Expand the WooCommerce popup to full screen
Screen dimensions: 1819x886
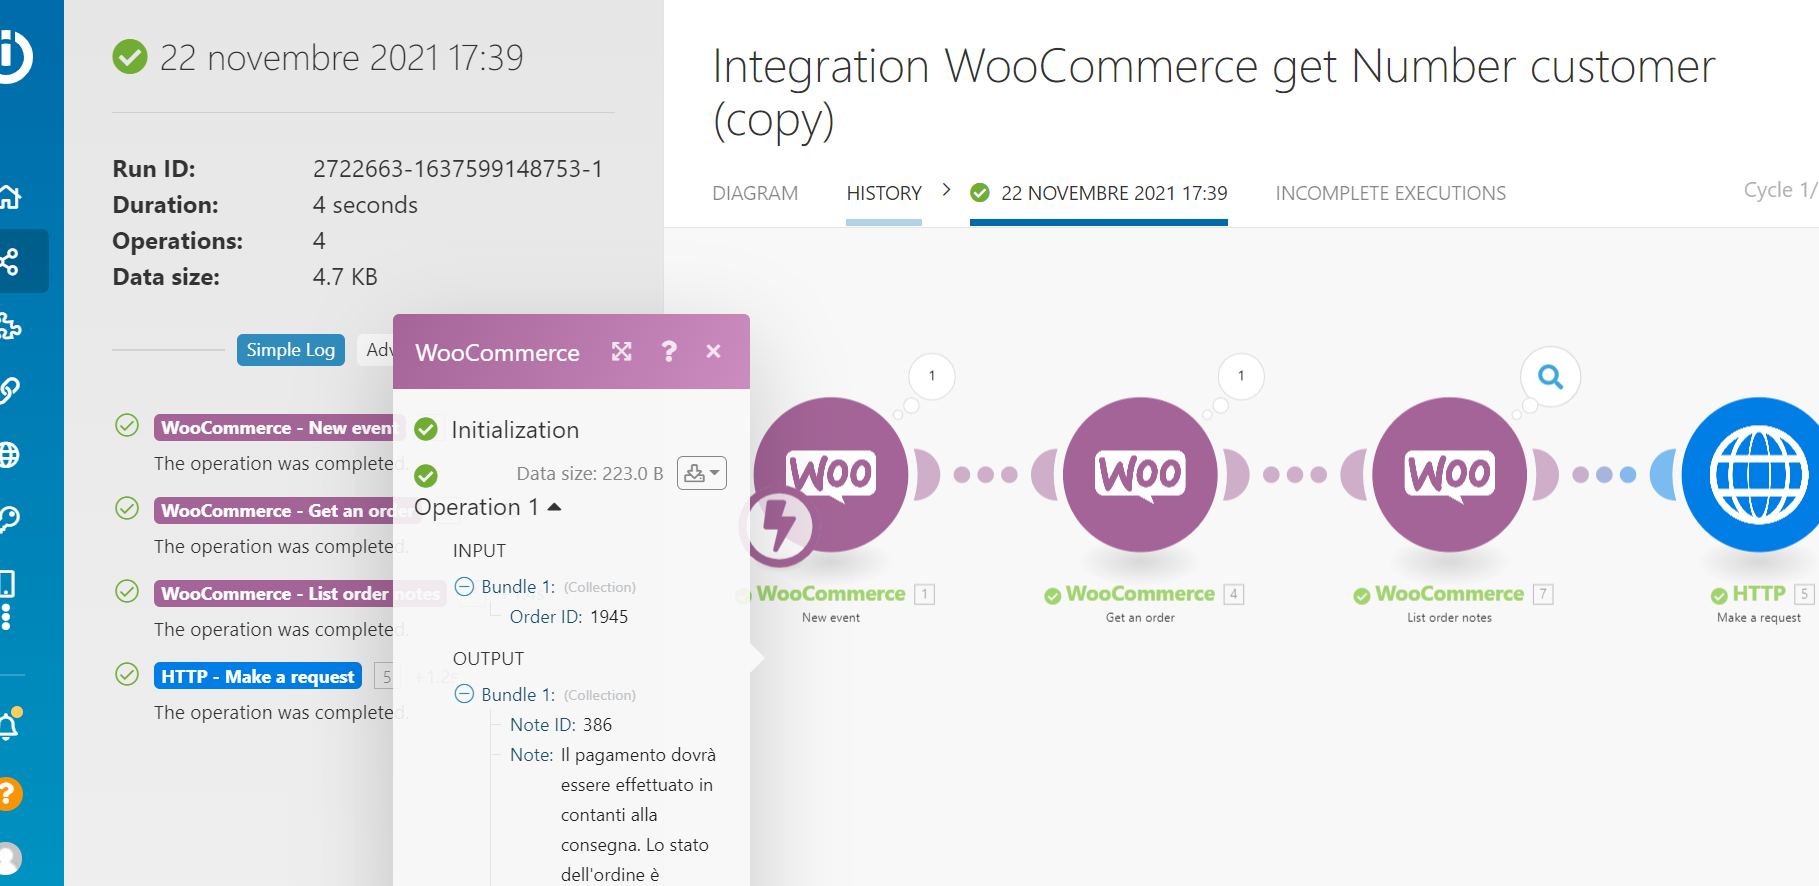[x=622, y=351]
